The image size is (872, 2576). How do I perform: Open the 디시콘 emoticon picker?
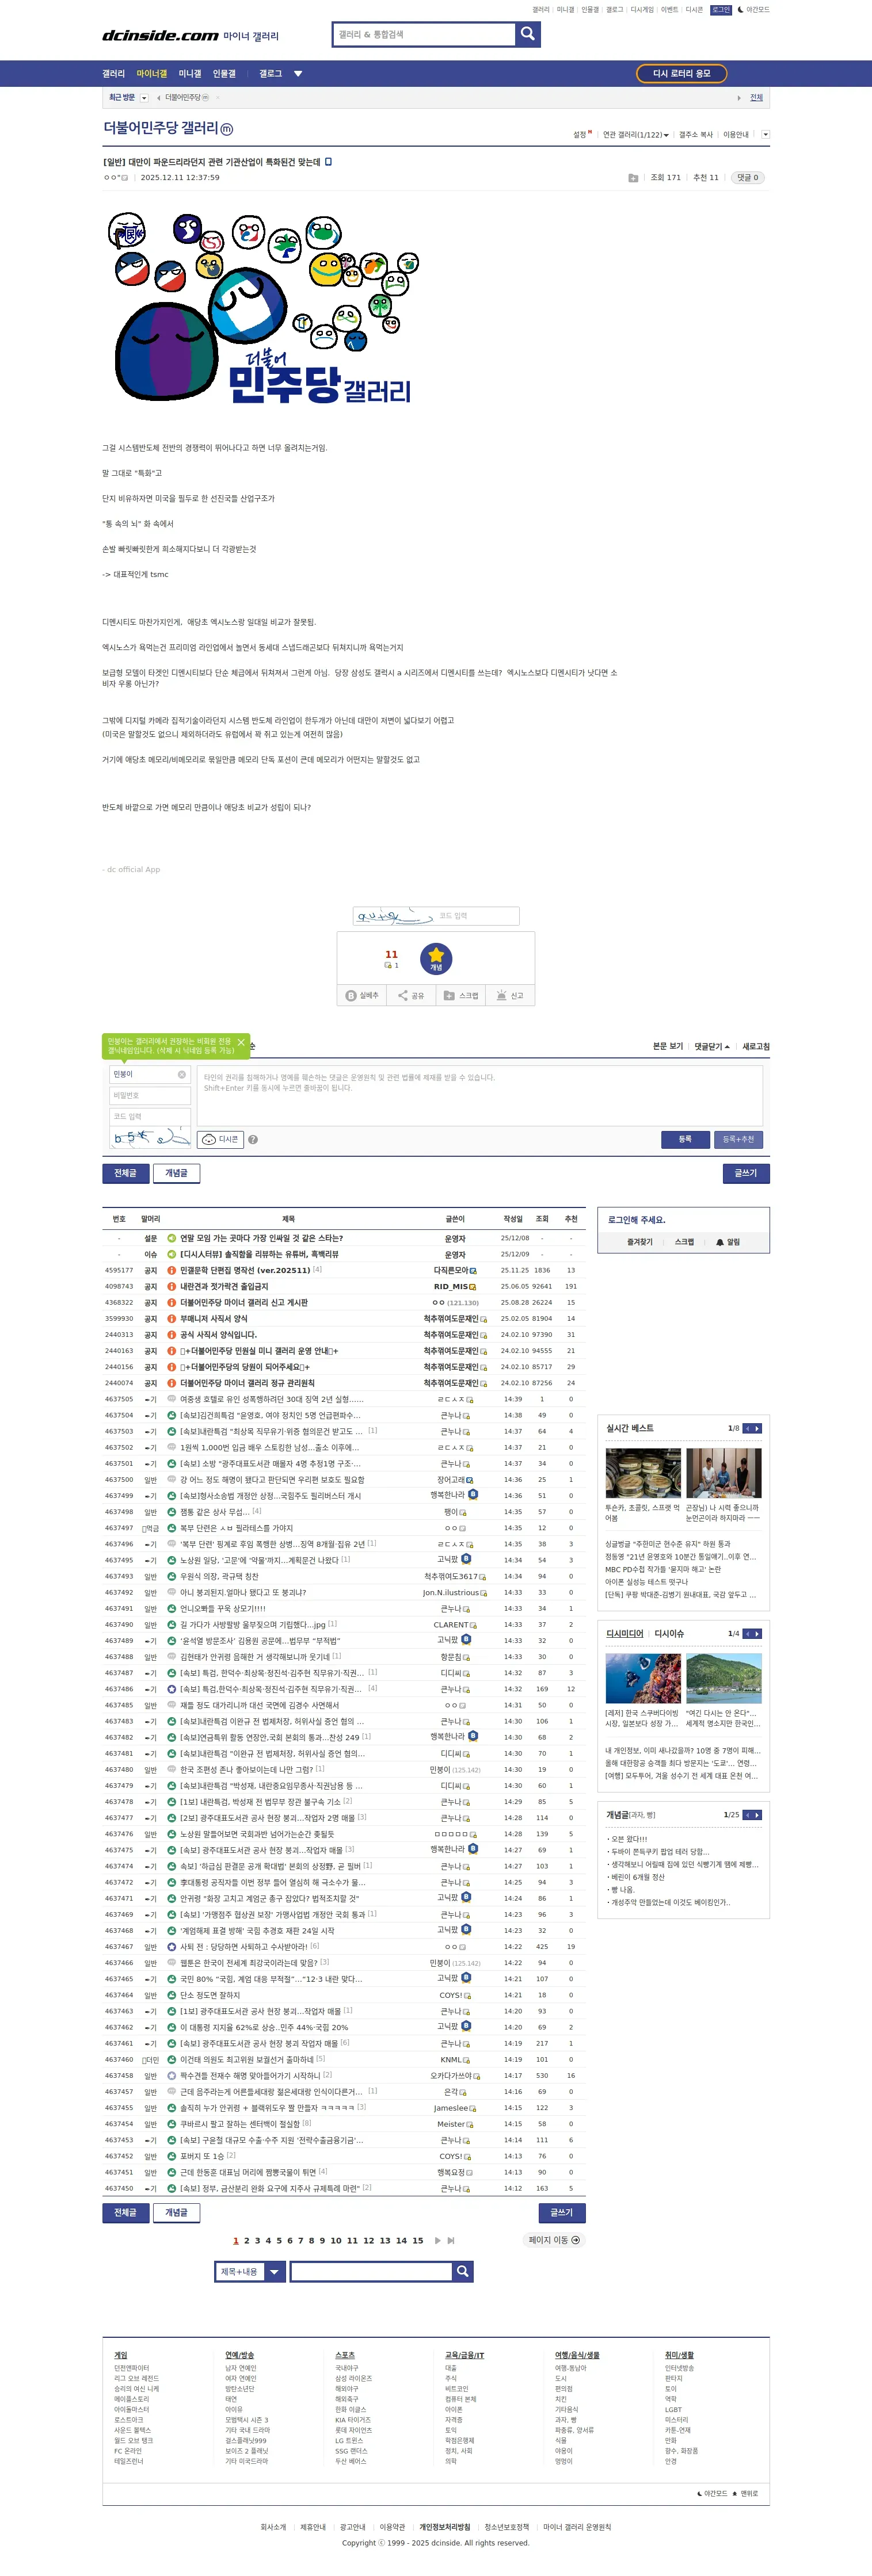click(x=221, y=1140)
